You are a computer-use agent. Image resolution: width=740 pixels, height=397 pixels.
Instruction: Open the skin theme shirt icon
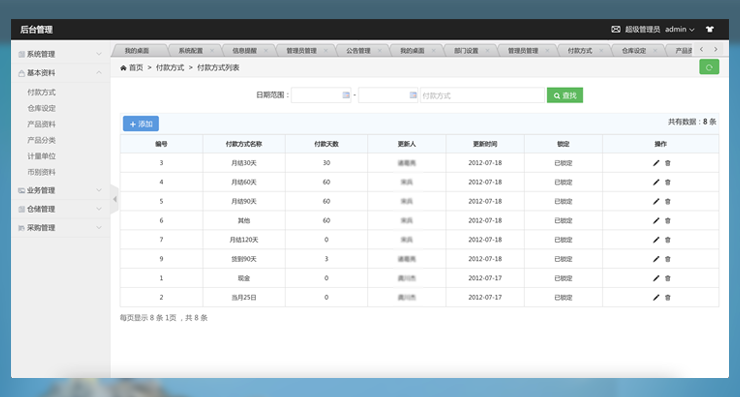[x=709, y=29]
